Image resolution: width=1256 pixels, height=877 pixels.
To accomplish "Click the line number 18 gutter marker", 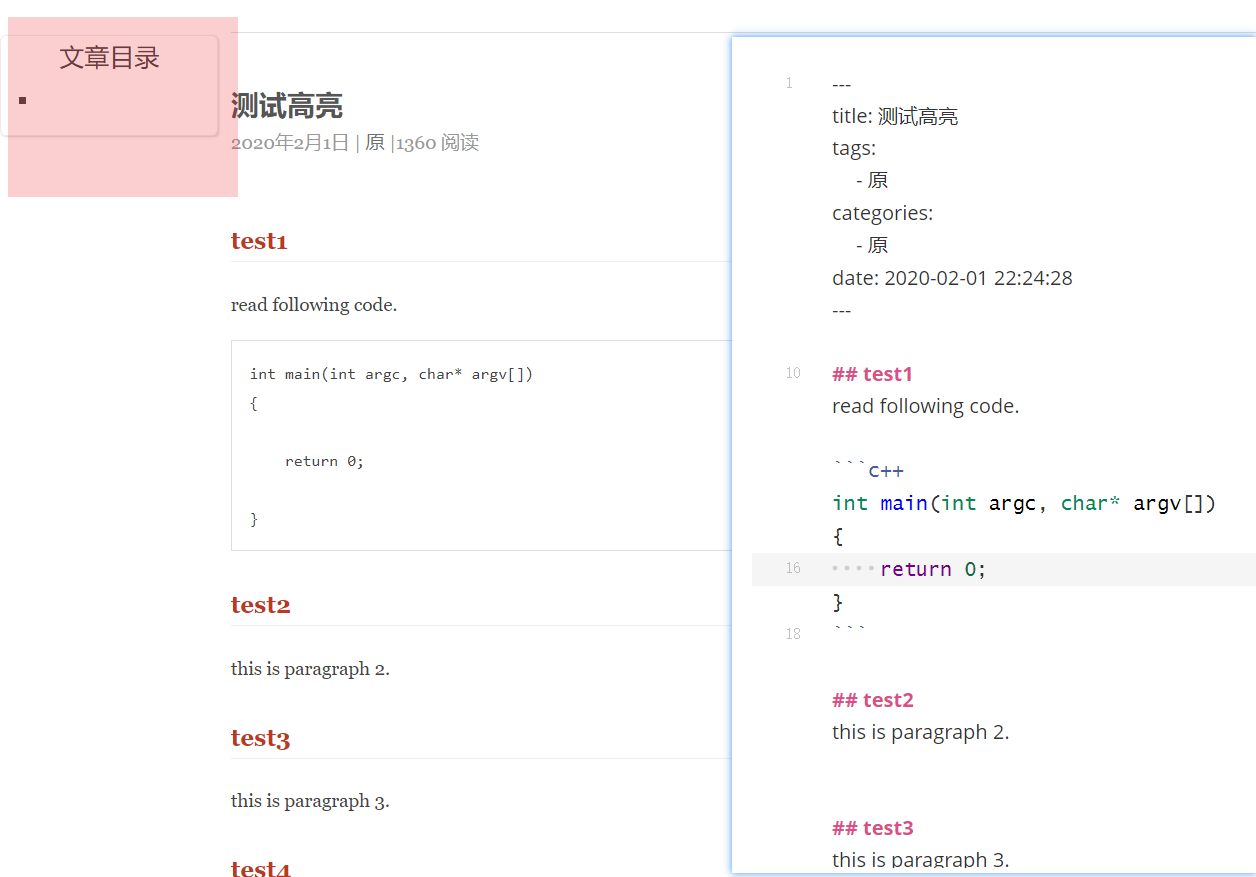I will pos(793,633).
